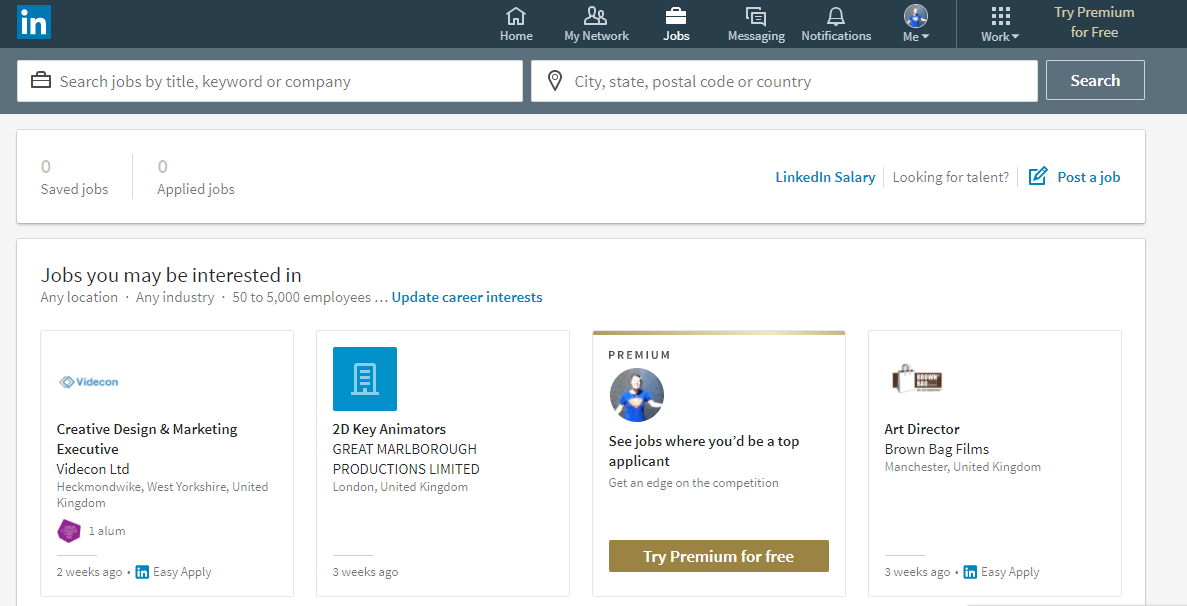
Task: Focus the city or country location field
Action: [x=784, y=81]
